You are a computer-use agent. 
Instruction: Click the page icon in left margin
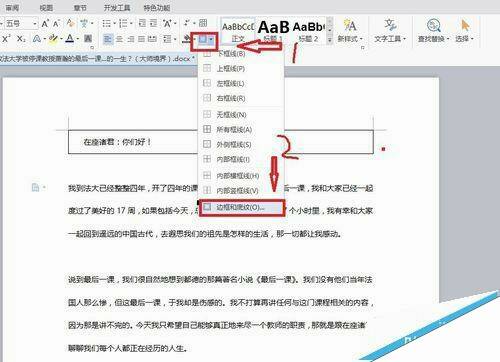click(35, 187)
